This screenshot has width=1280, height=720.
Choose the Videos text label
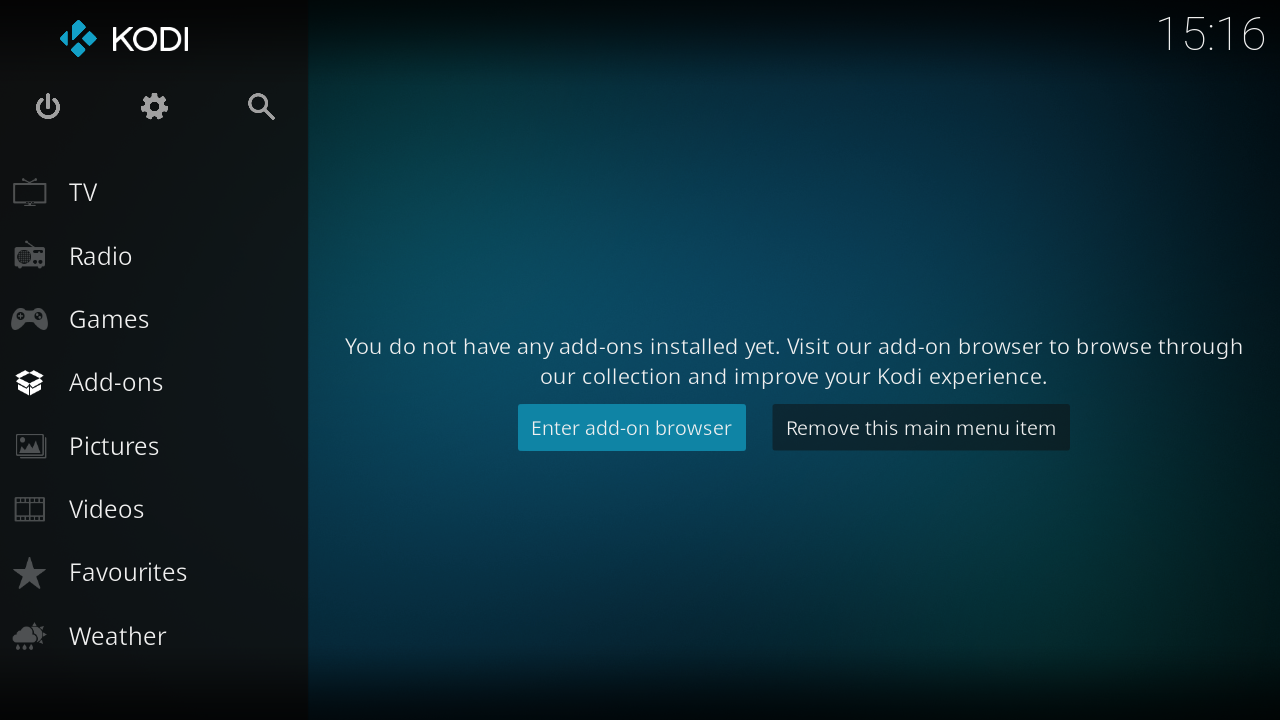click(106, 509)
